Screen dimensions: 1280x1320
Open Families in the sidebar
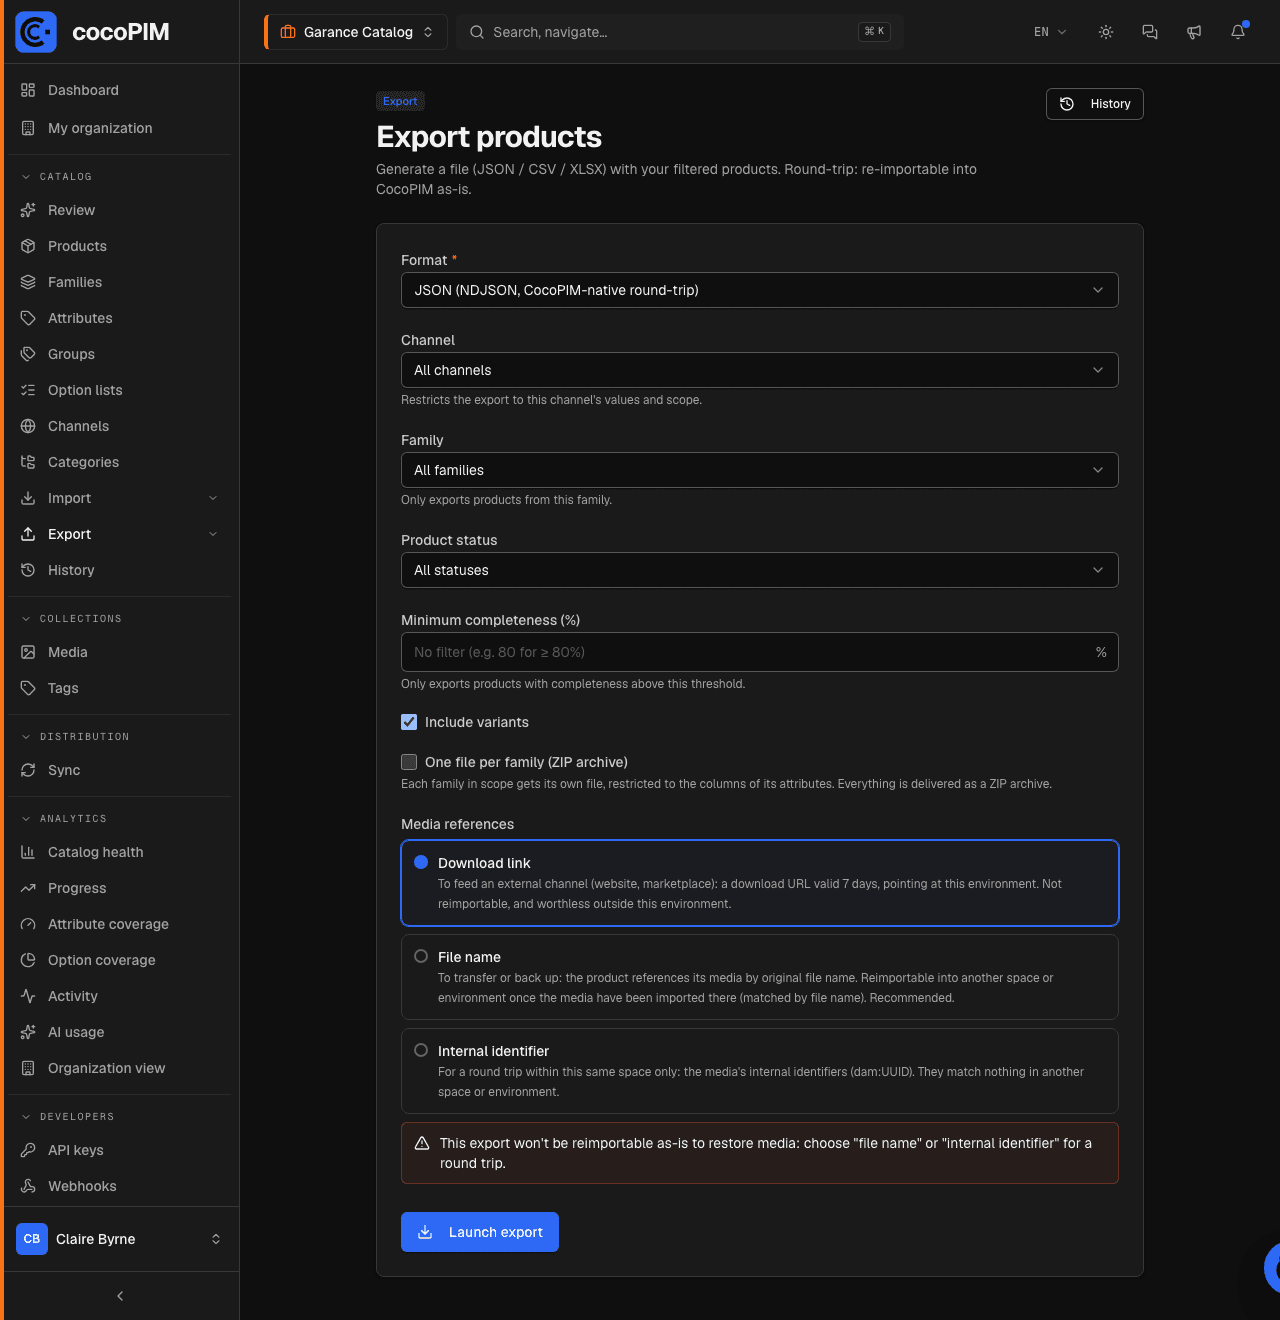click(120, 282)
